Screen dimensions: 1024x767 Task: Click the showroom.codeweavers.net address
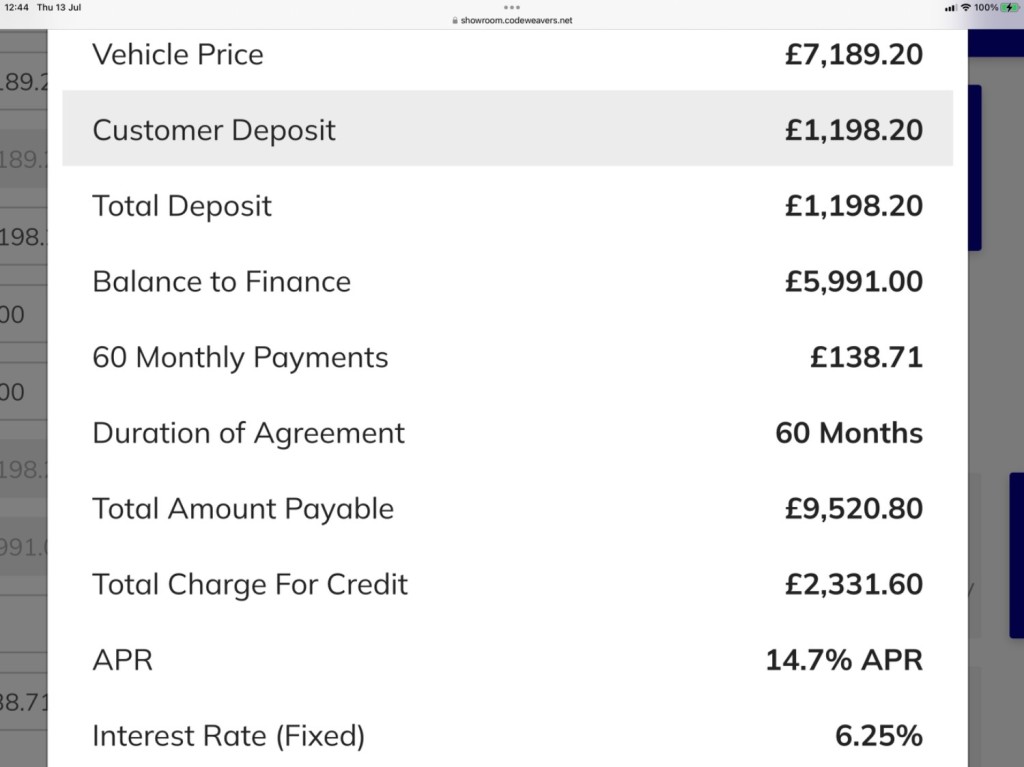click(516, 20)
